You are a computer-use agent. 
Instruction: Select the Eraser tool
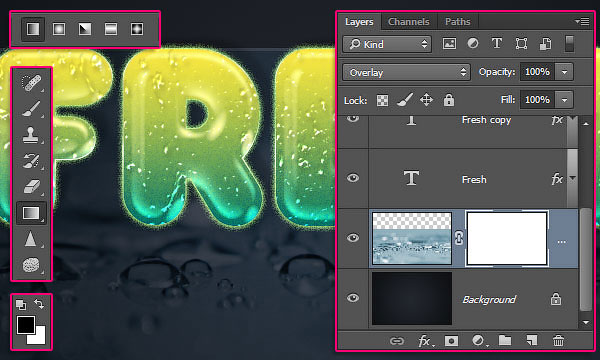point(31,187)
